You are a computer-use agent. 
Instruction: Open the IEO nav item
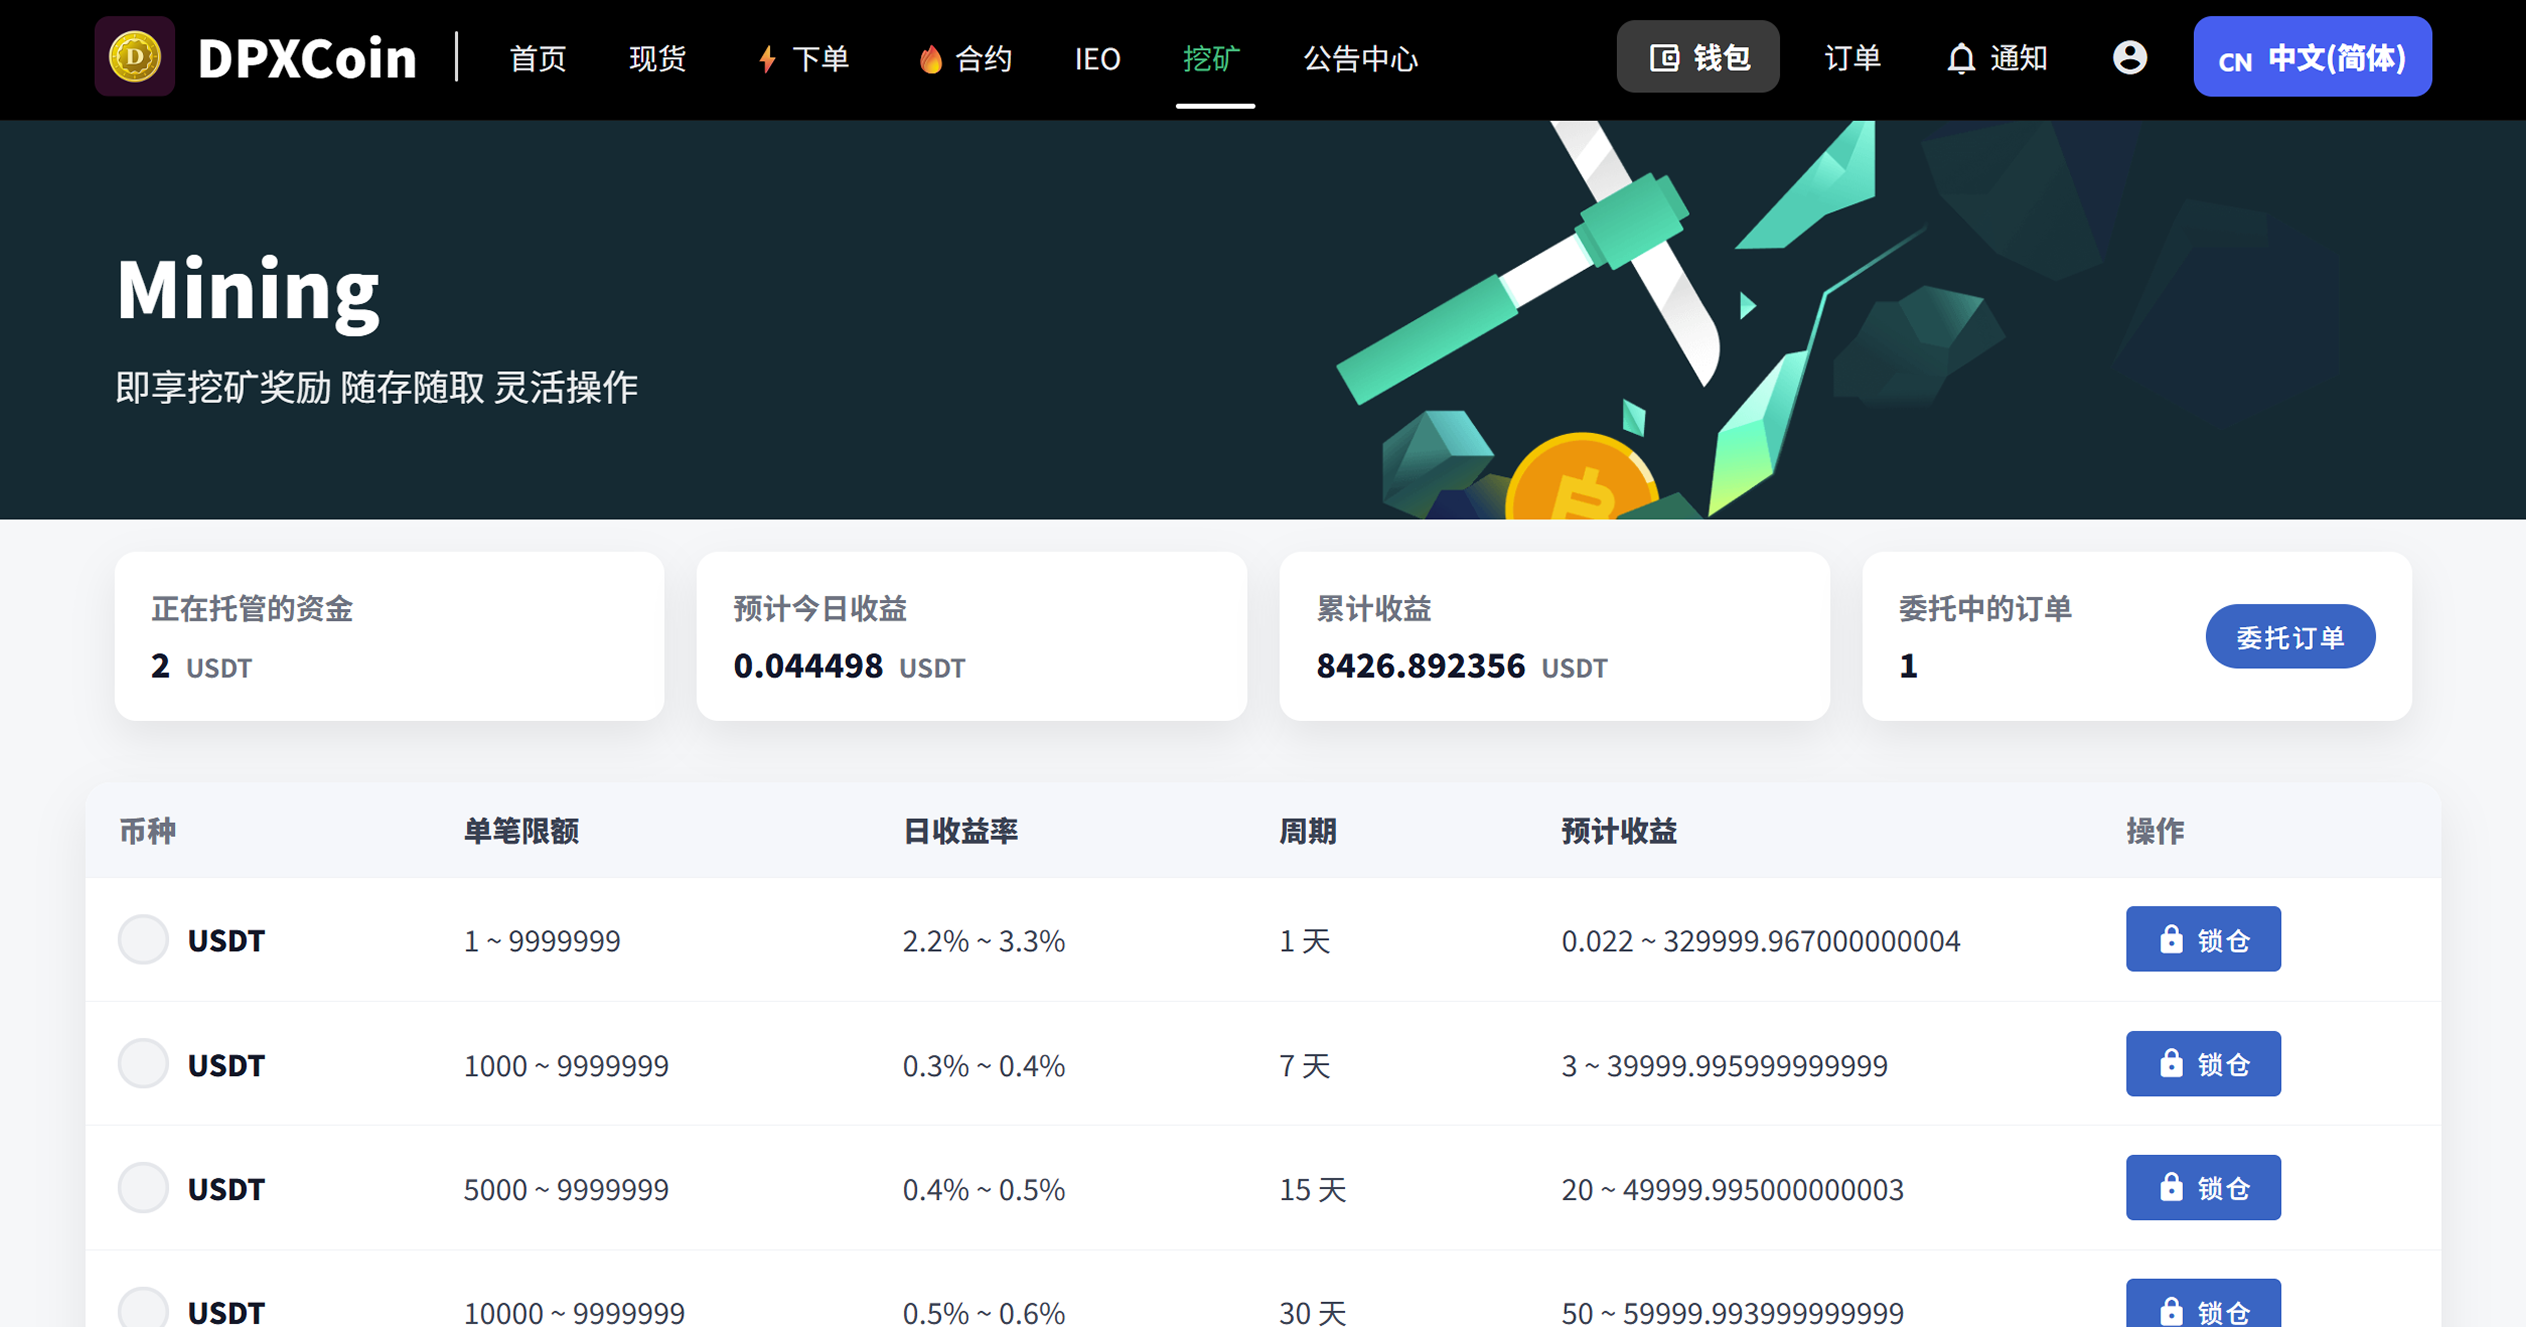point(1097,59)
